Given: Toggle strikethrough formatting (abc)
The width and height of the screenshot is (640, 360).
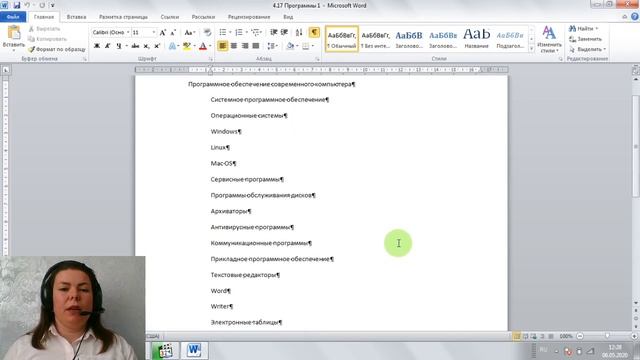Looking at the screenshot, I should tap(135, 46).
